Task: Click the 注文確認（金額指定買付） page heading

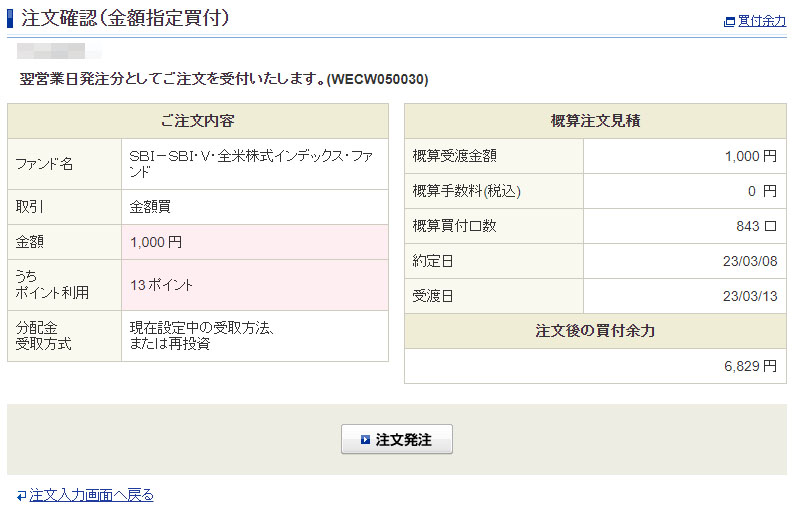Action: (x=125, y=17)
